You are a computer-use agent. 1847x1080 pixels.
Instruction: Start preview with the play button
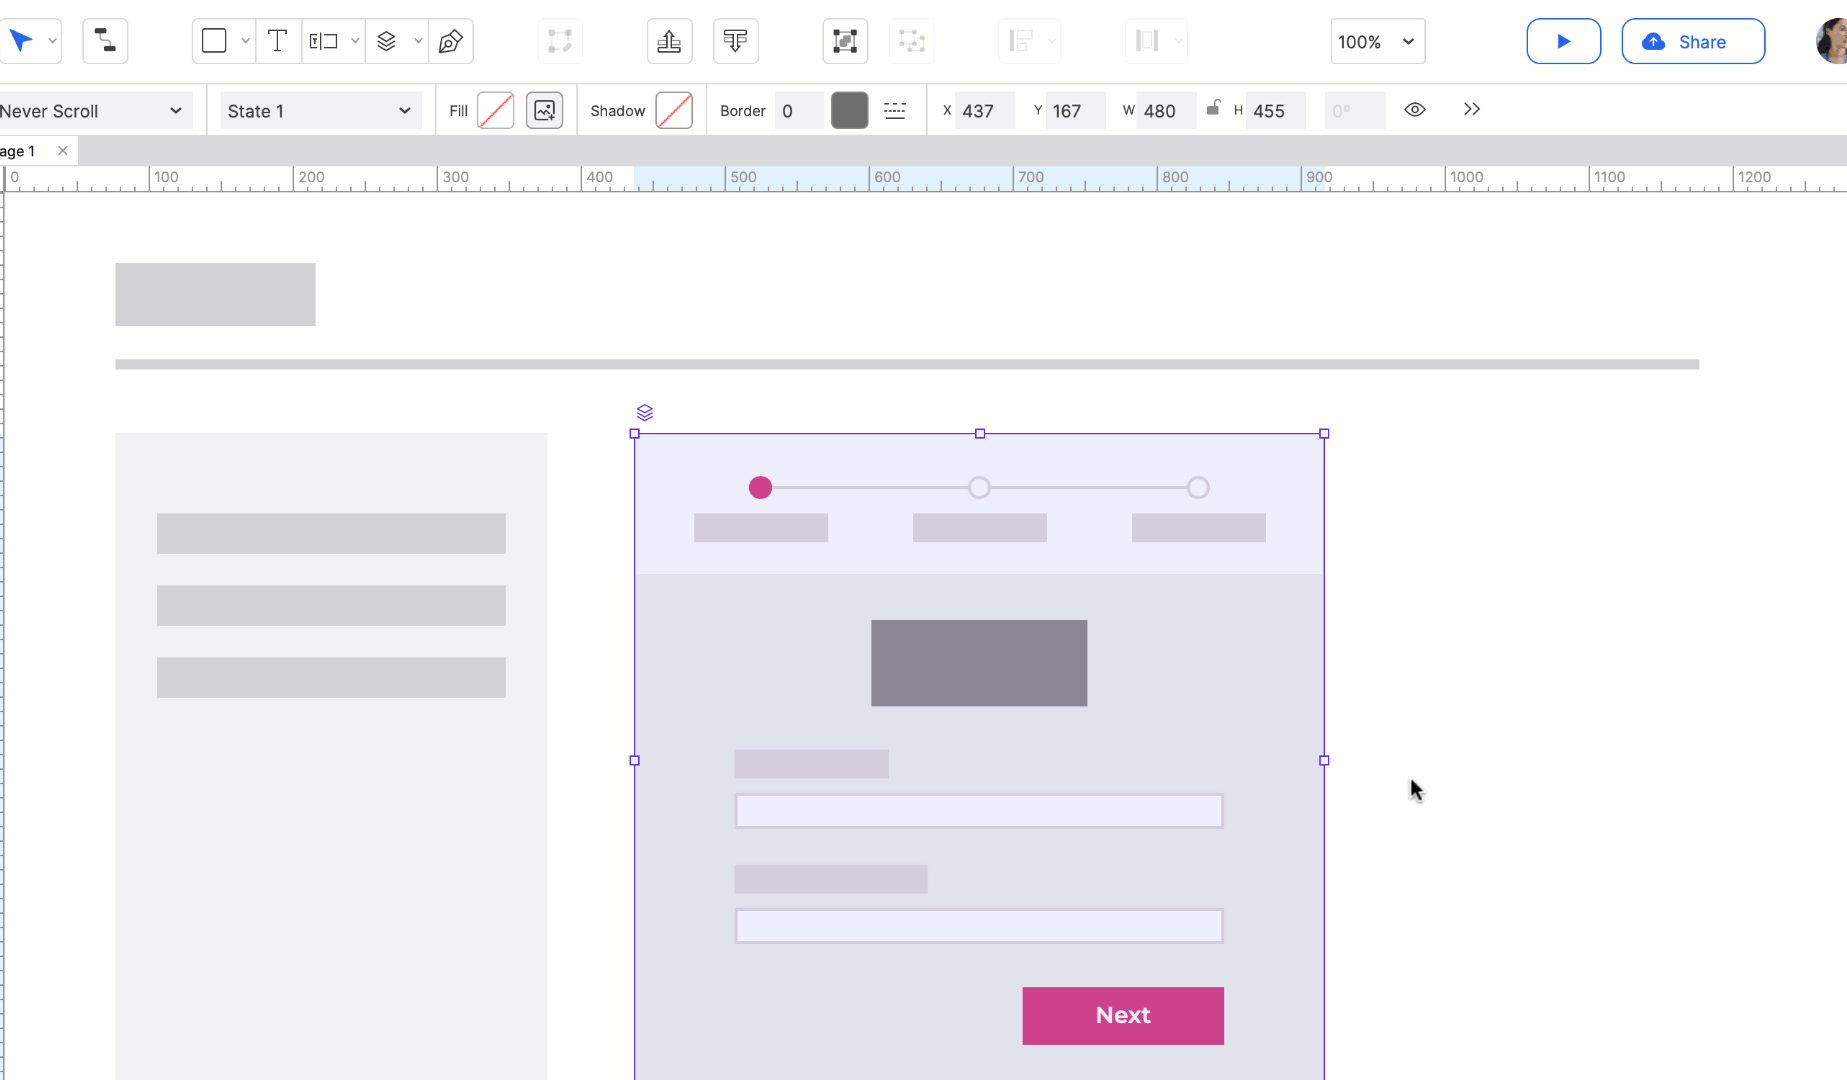coord(1563,42)
